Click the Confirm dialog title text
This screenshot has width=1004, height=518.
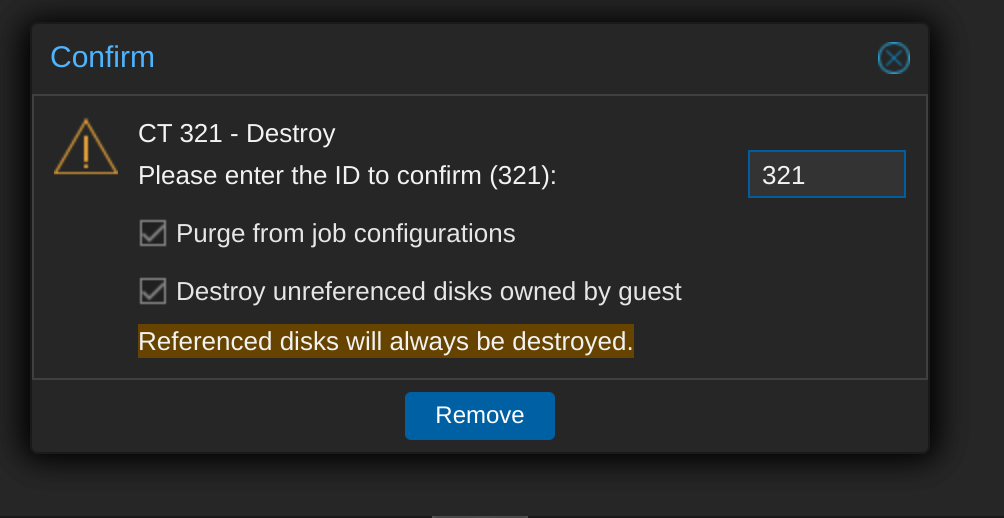coord(102,57)
